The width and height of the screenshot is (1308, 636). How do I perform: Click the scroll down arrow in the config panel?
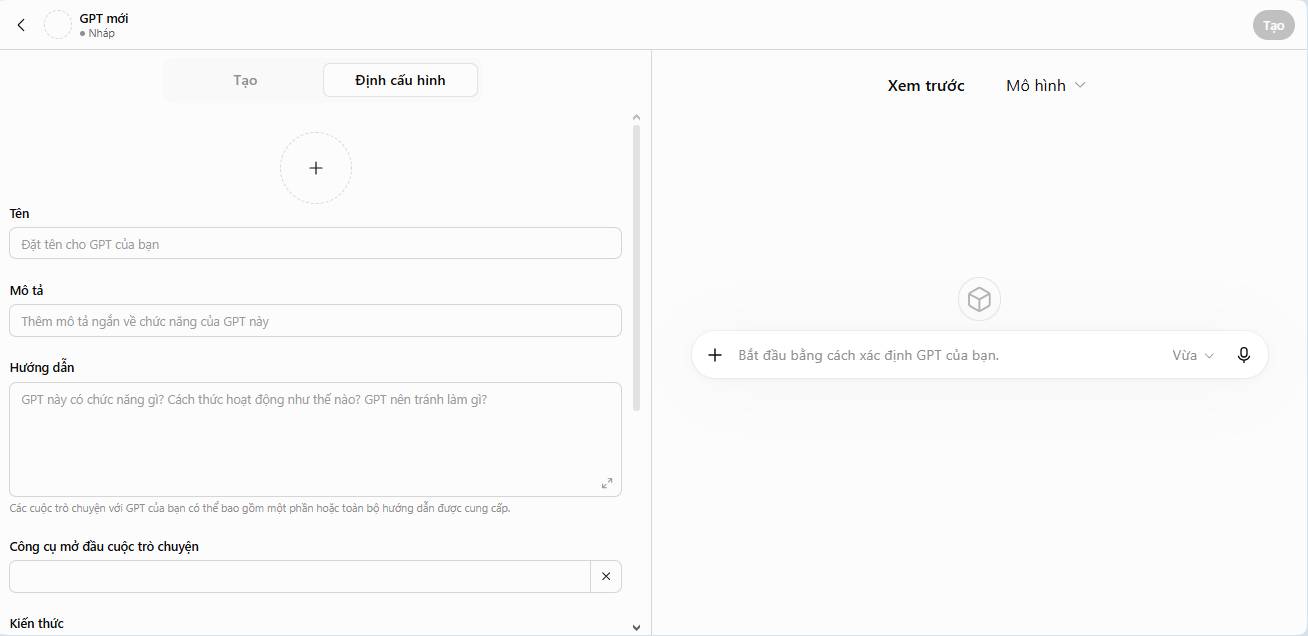(637, 627)
